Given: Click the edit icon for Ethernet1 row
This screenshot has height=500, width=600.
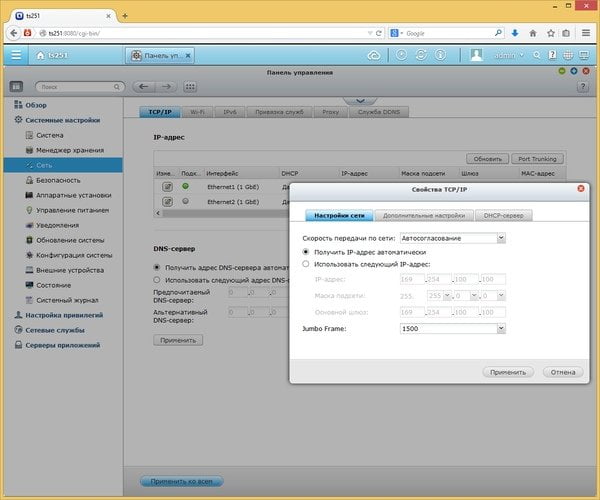Looking at the screenshot, I should [167, 187].
